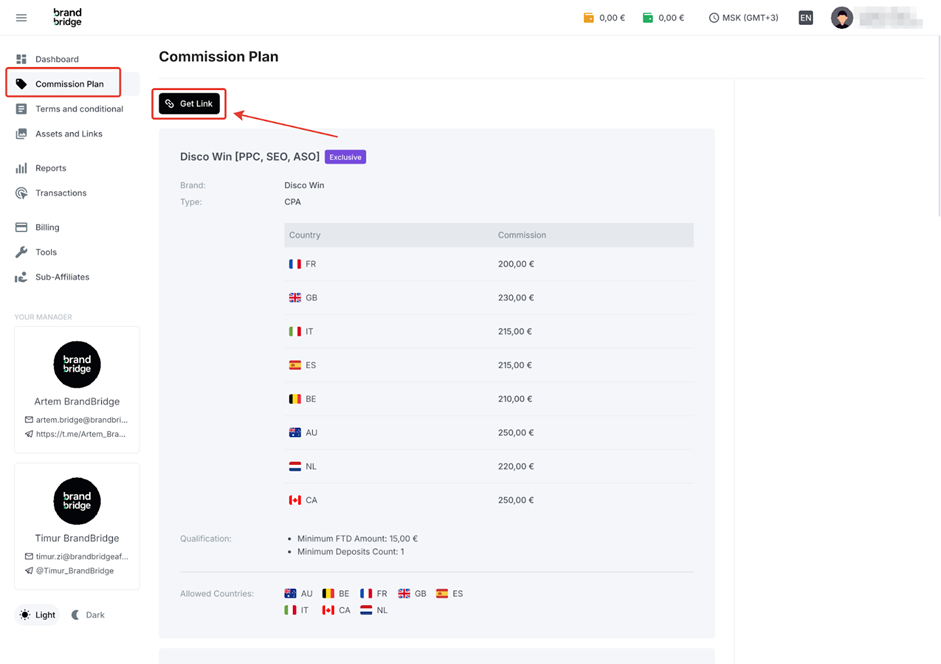941x664 pixels.
Task: Select the 210,00 € commission for BE
Action: click(x=515, y=399)
